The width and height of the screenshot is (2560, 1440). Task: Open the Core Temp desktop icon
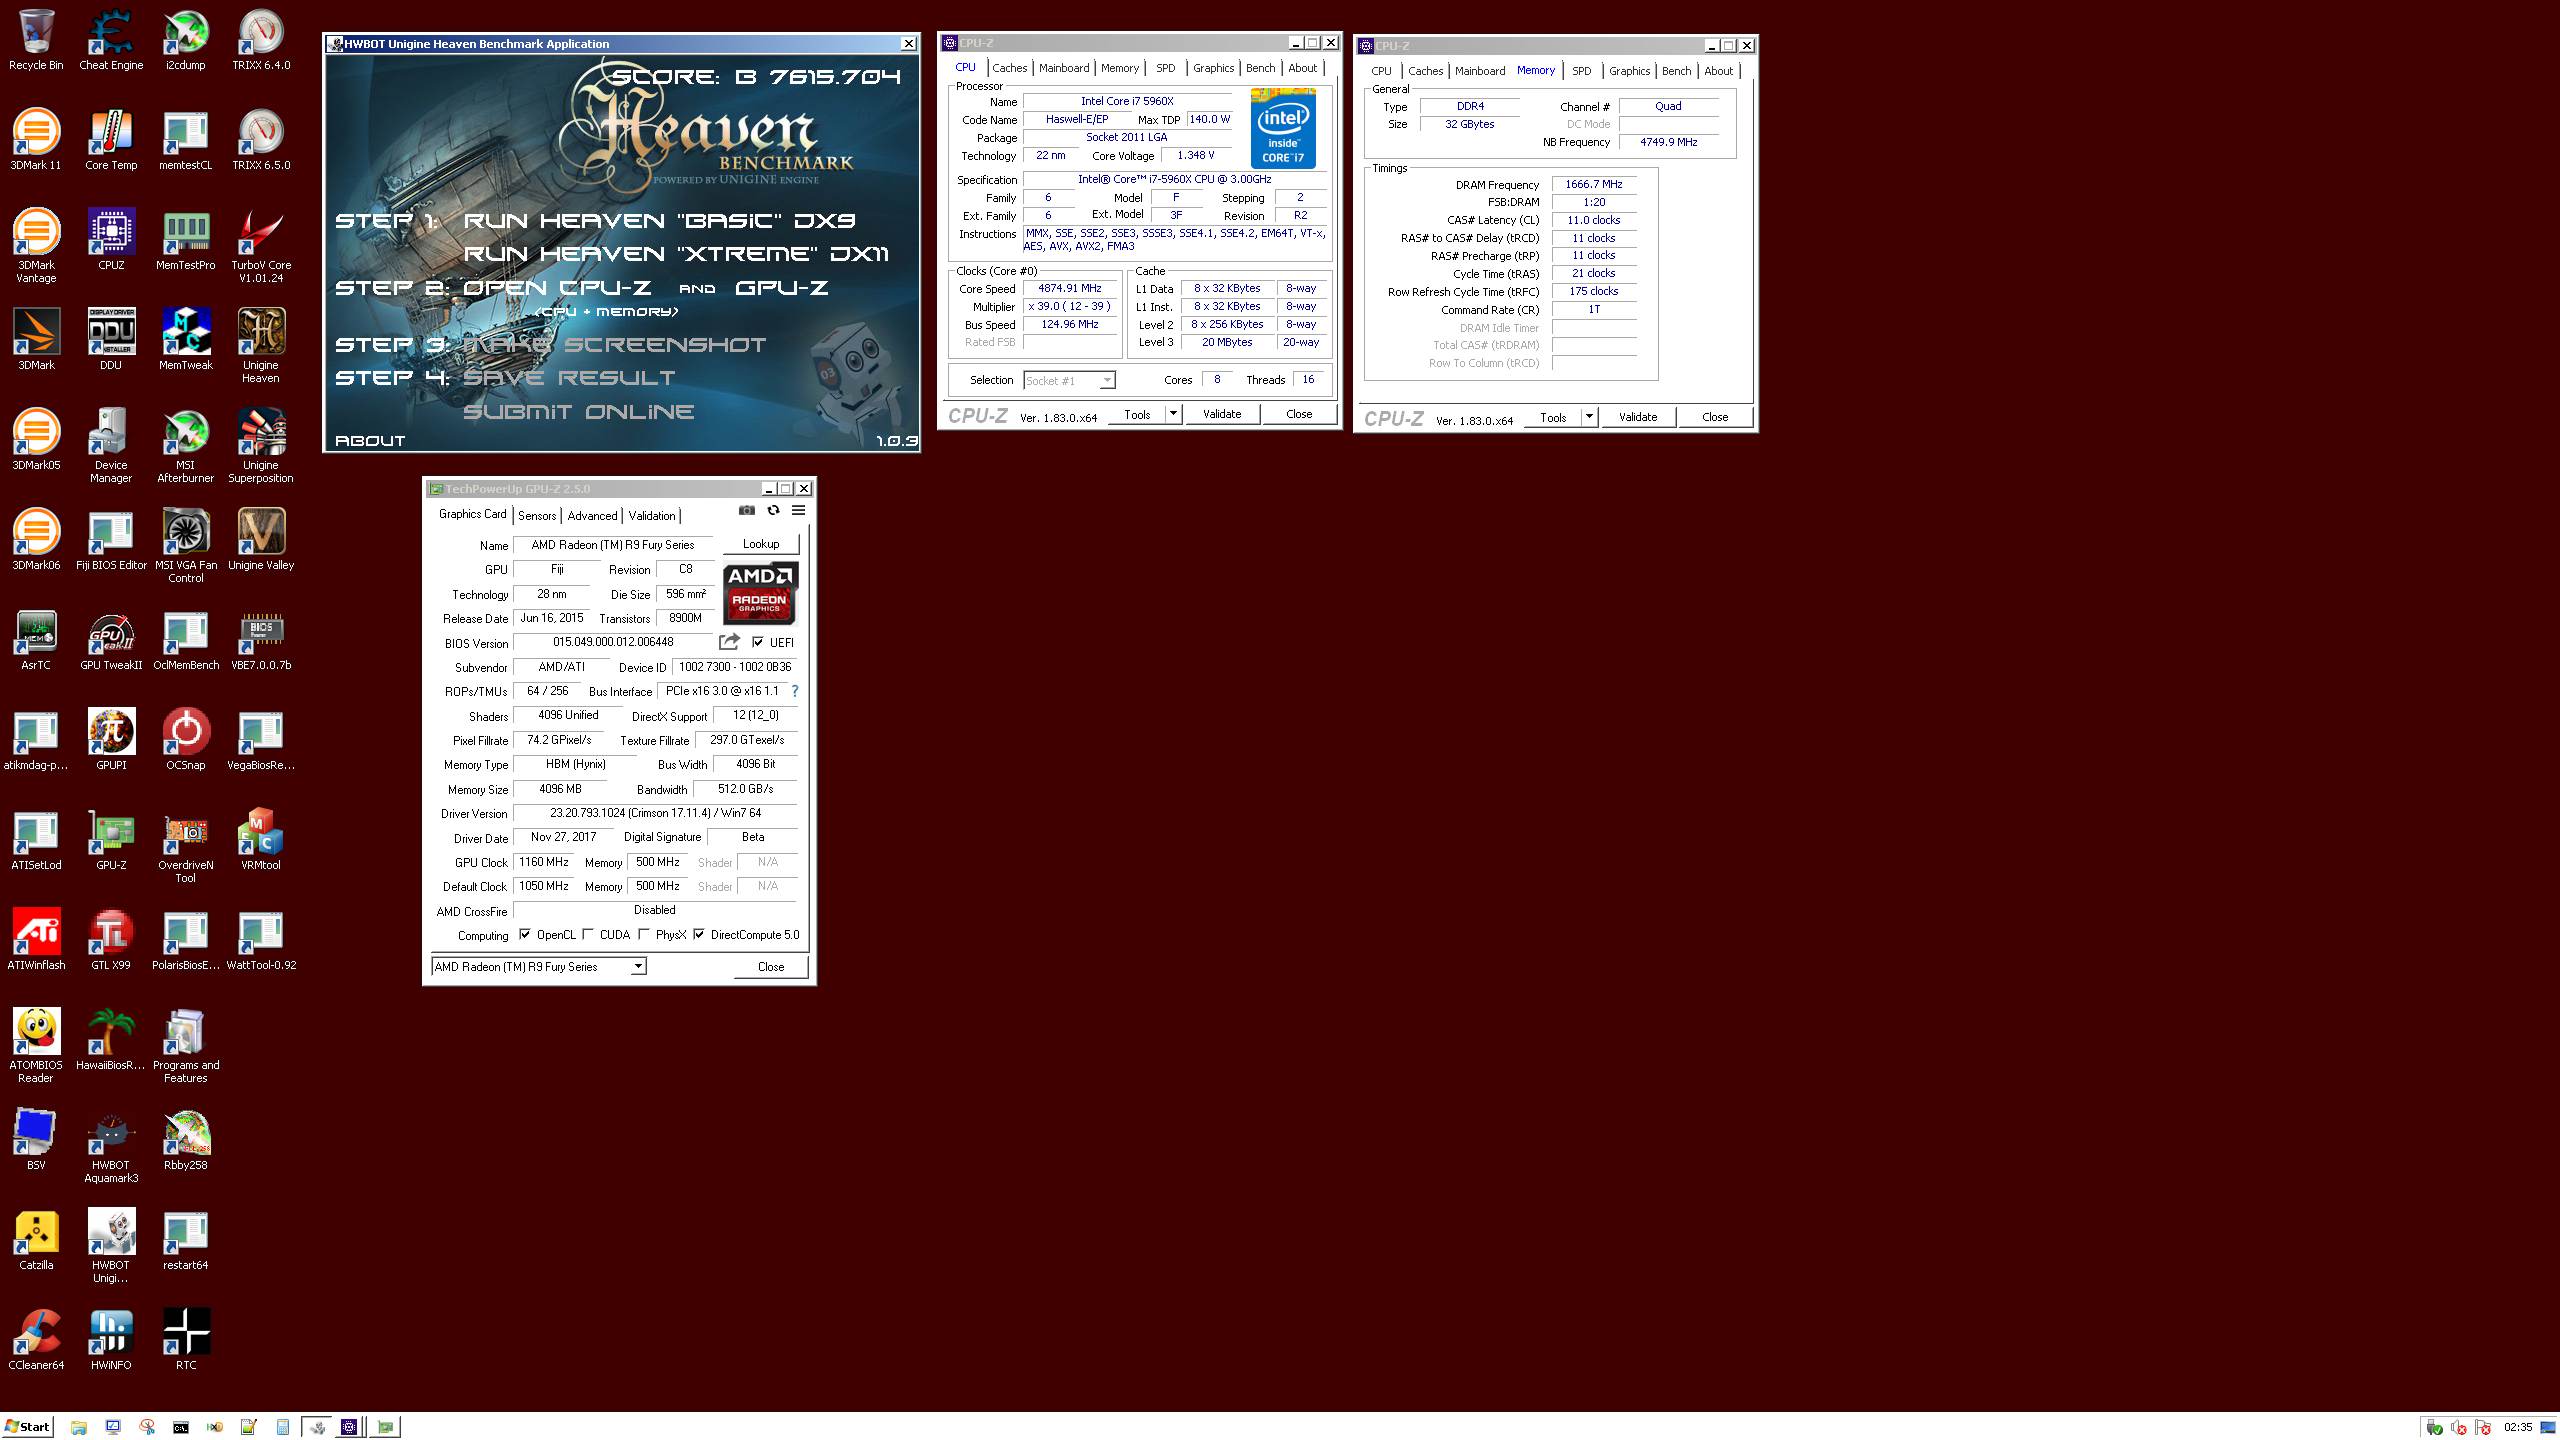coord(111,140)
